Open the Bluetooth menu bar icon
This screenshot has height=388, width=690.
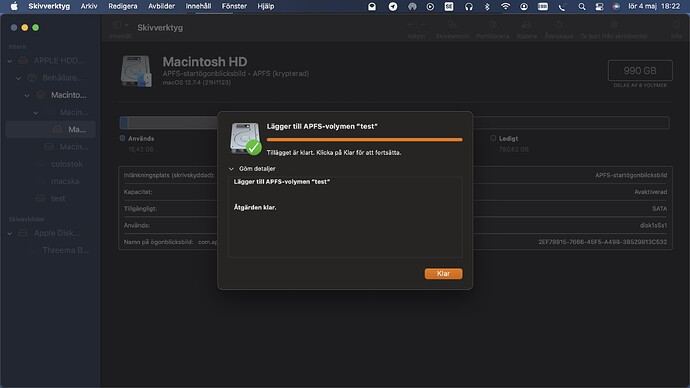487,6
